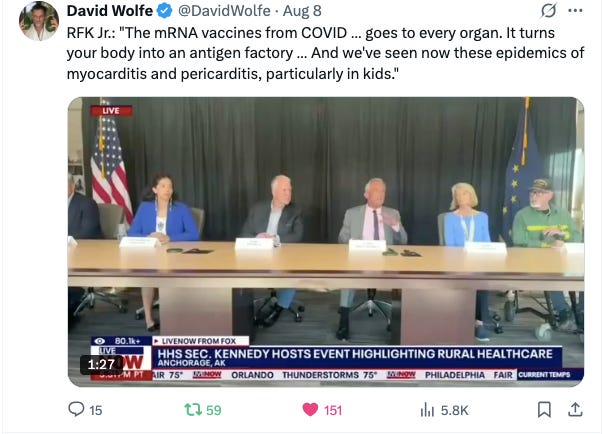
Task: Click the like count 151
Action: pos(333,411)
